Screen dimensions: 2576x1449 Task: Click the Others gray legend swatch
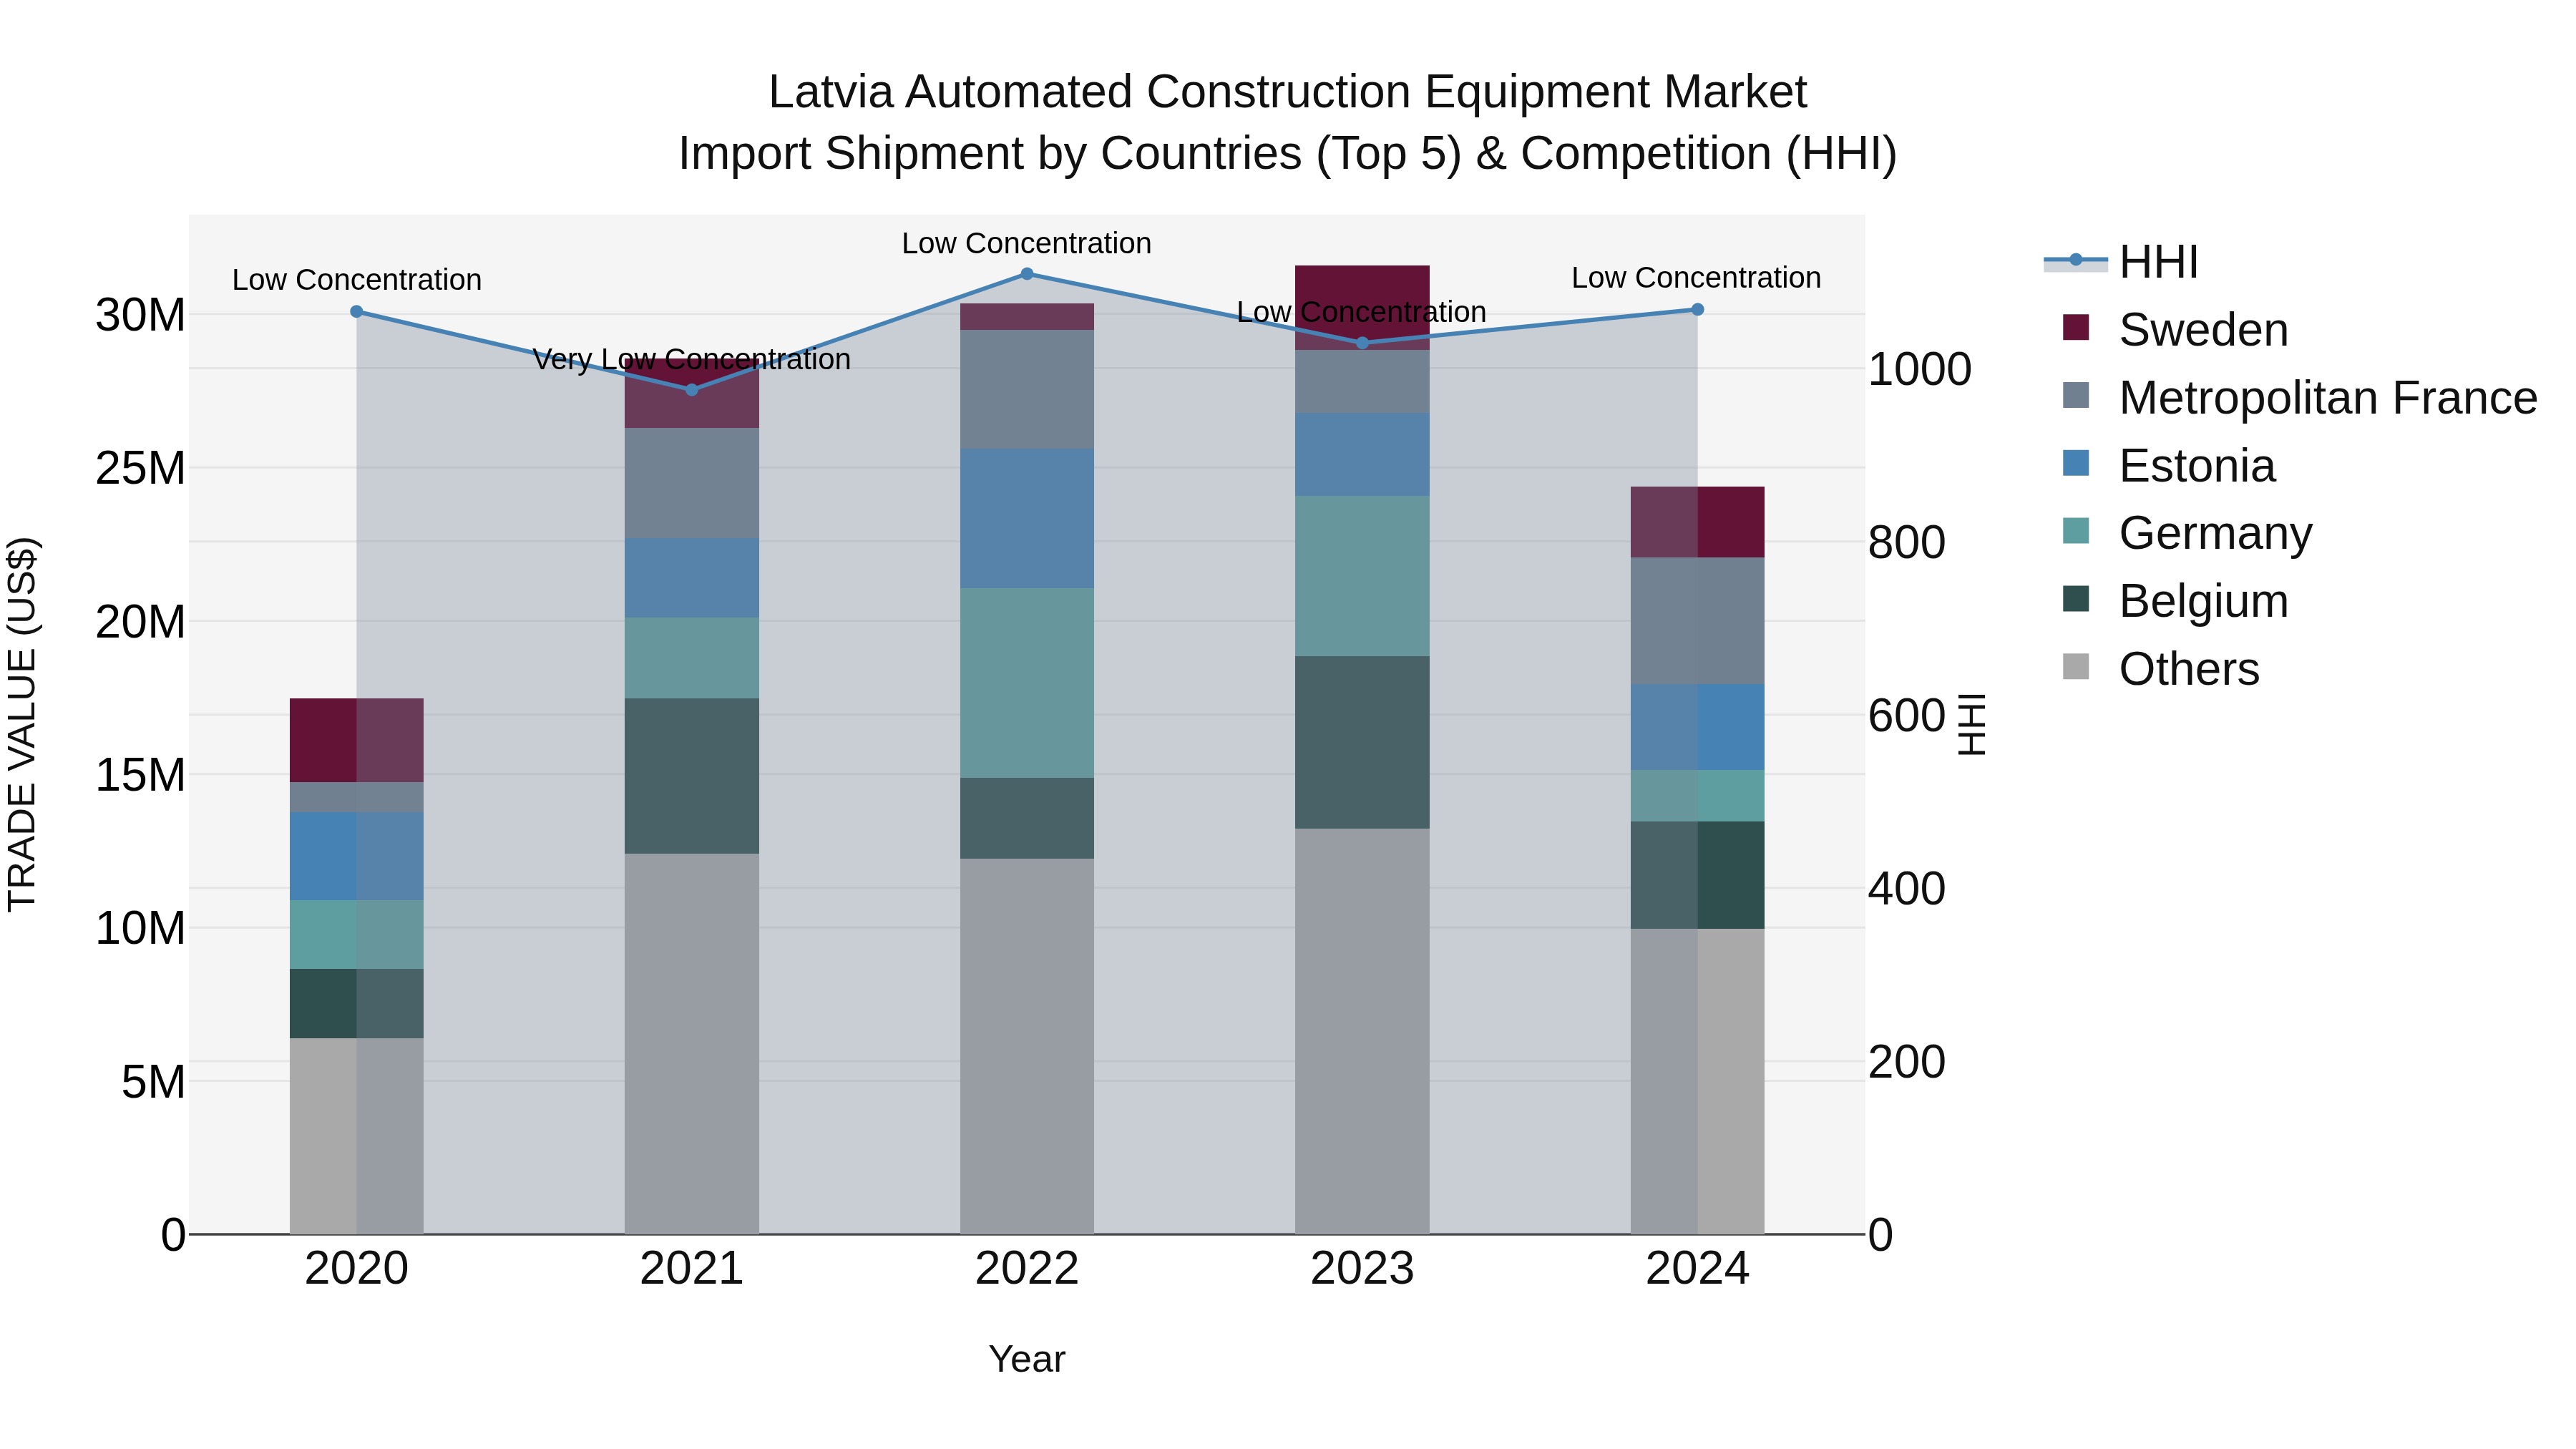[2076, 667]
